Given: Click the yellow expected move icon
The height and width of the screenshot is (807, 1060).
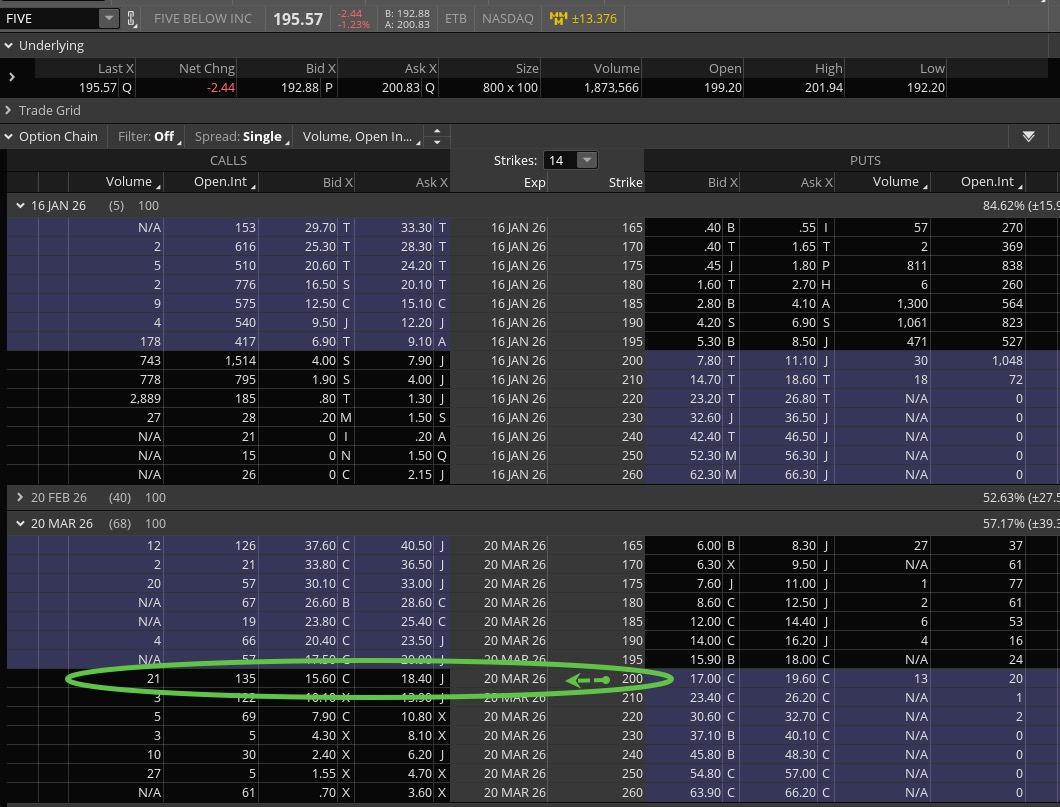Looking at the screenshot, I should [559, 19].
